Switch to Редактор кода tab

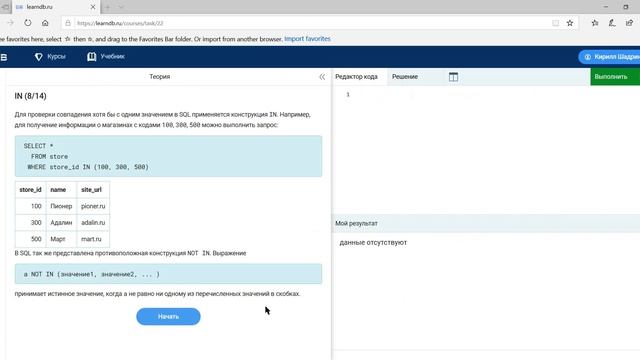(x=356, y=77)
